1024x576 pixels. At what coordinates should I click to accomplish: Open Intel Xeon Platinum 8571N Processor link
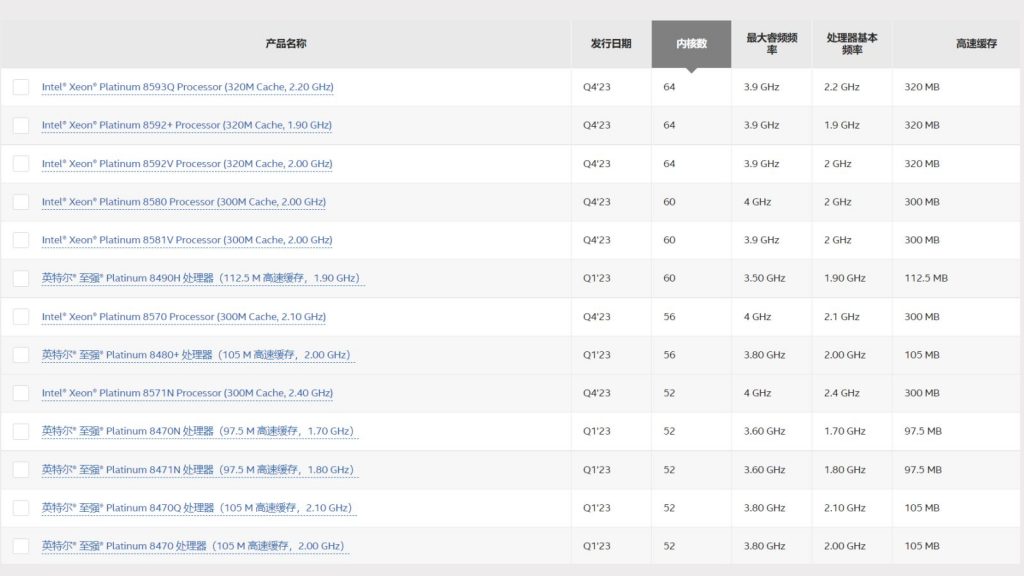point(187,393)
